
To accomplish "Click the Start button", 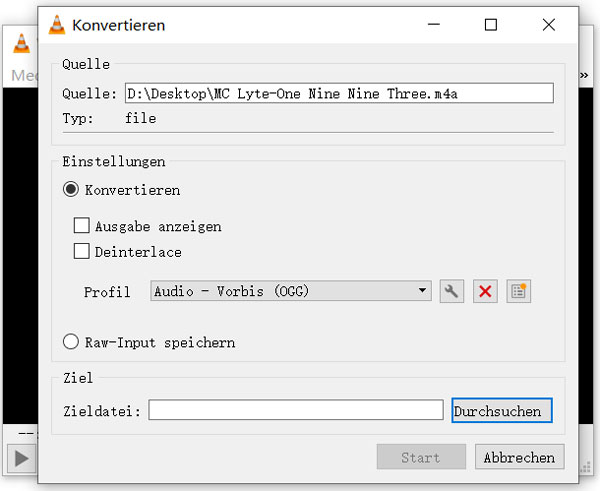I will [420, 457].
